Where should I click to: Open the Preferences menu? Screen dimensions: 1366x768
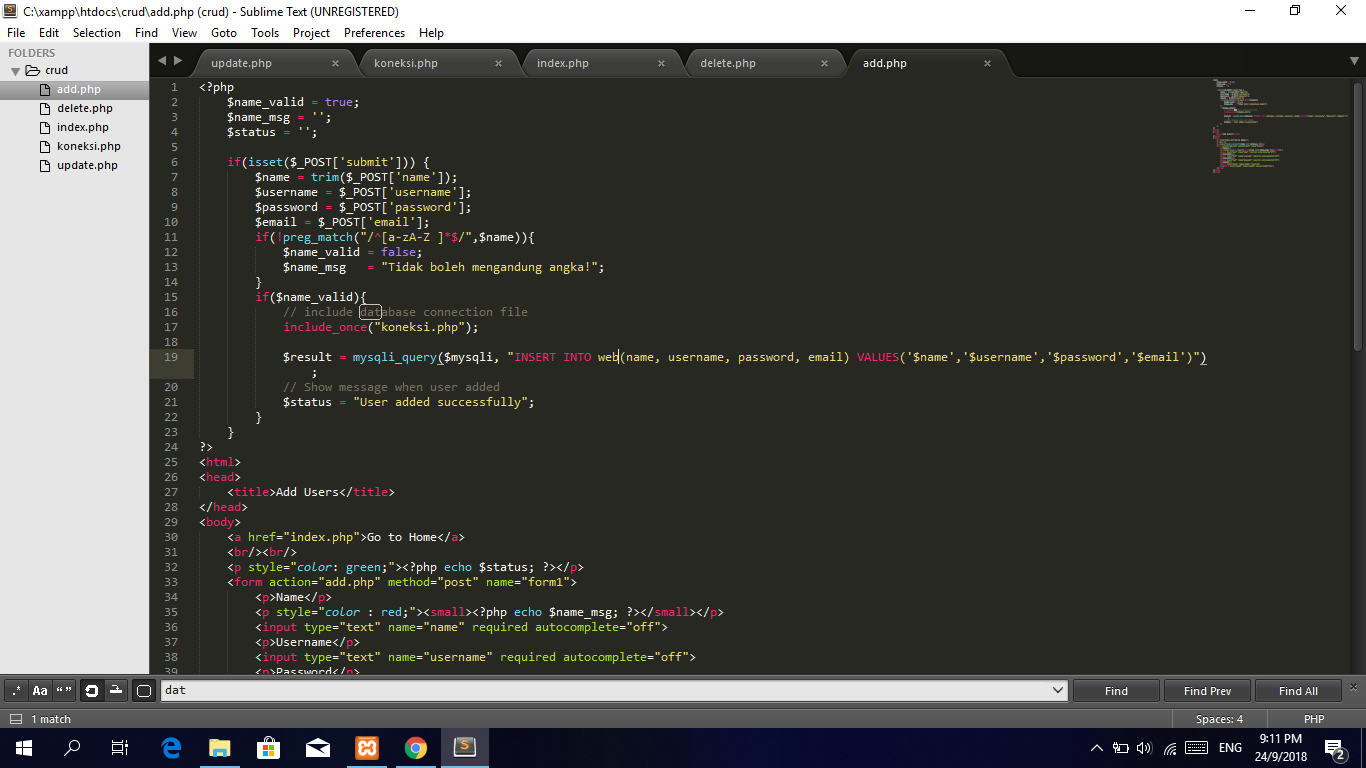click(375, 32)
